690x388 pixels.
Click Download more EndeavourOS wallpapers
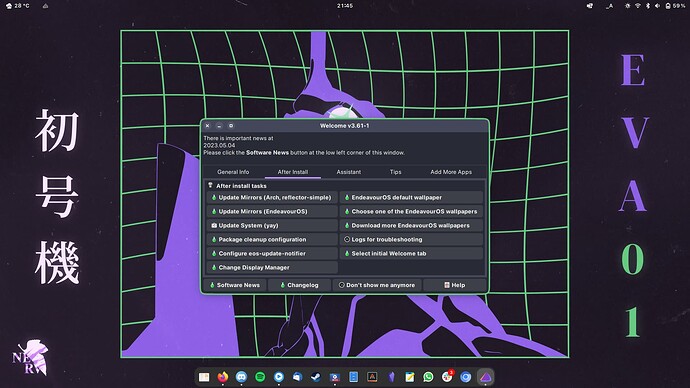pos(411,225)
